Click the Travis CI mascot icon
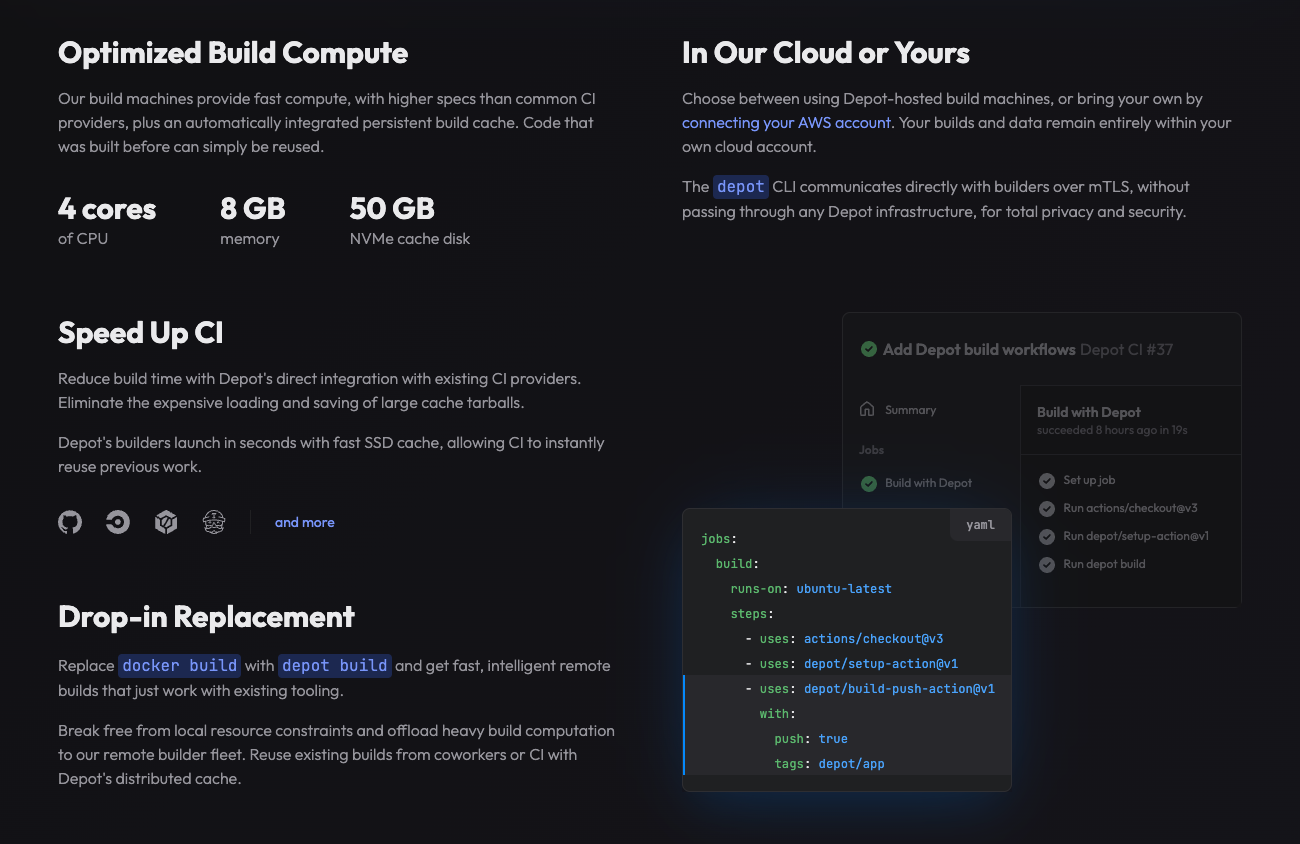 214,522
